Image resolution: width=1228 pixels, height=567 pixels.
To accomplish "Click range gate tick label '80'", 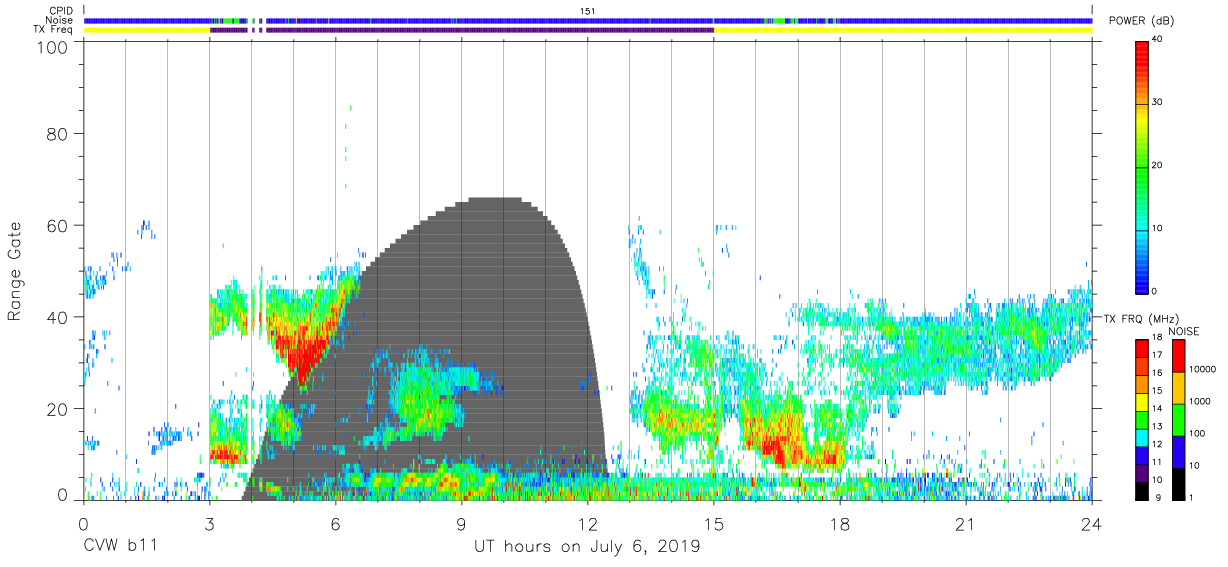I will [58, 134].
